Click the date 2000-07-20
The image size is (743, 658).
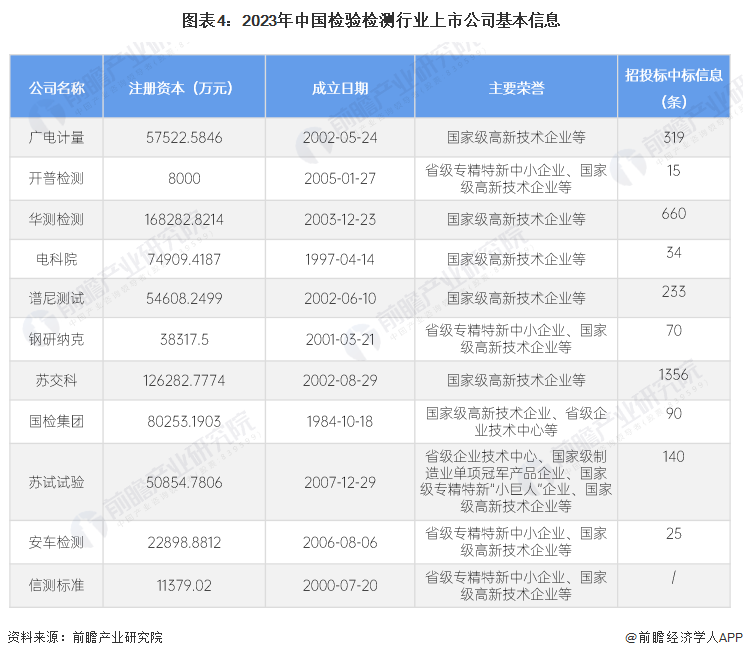point(340,586)
